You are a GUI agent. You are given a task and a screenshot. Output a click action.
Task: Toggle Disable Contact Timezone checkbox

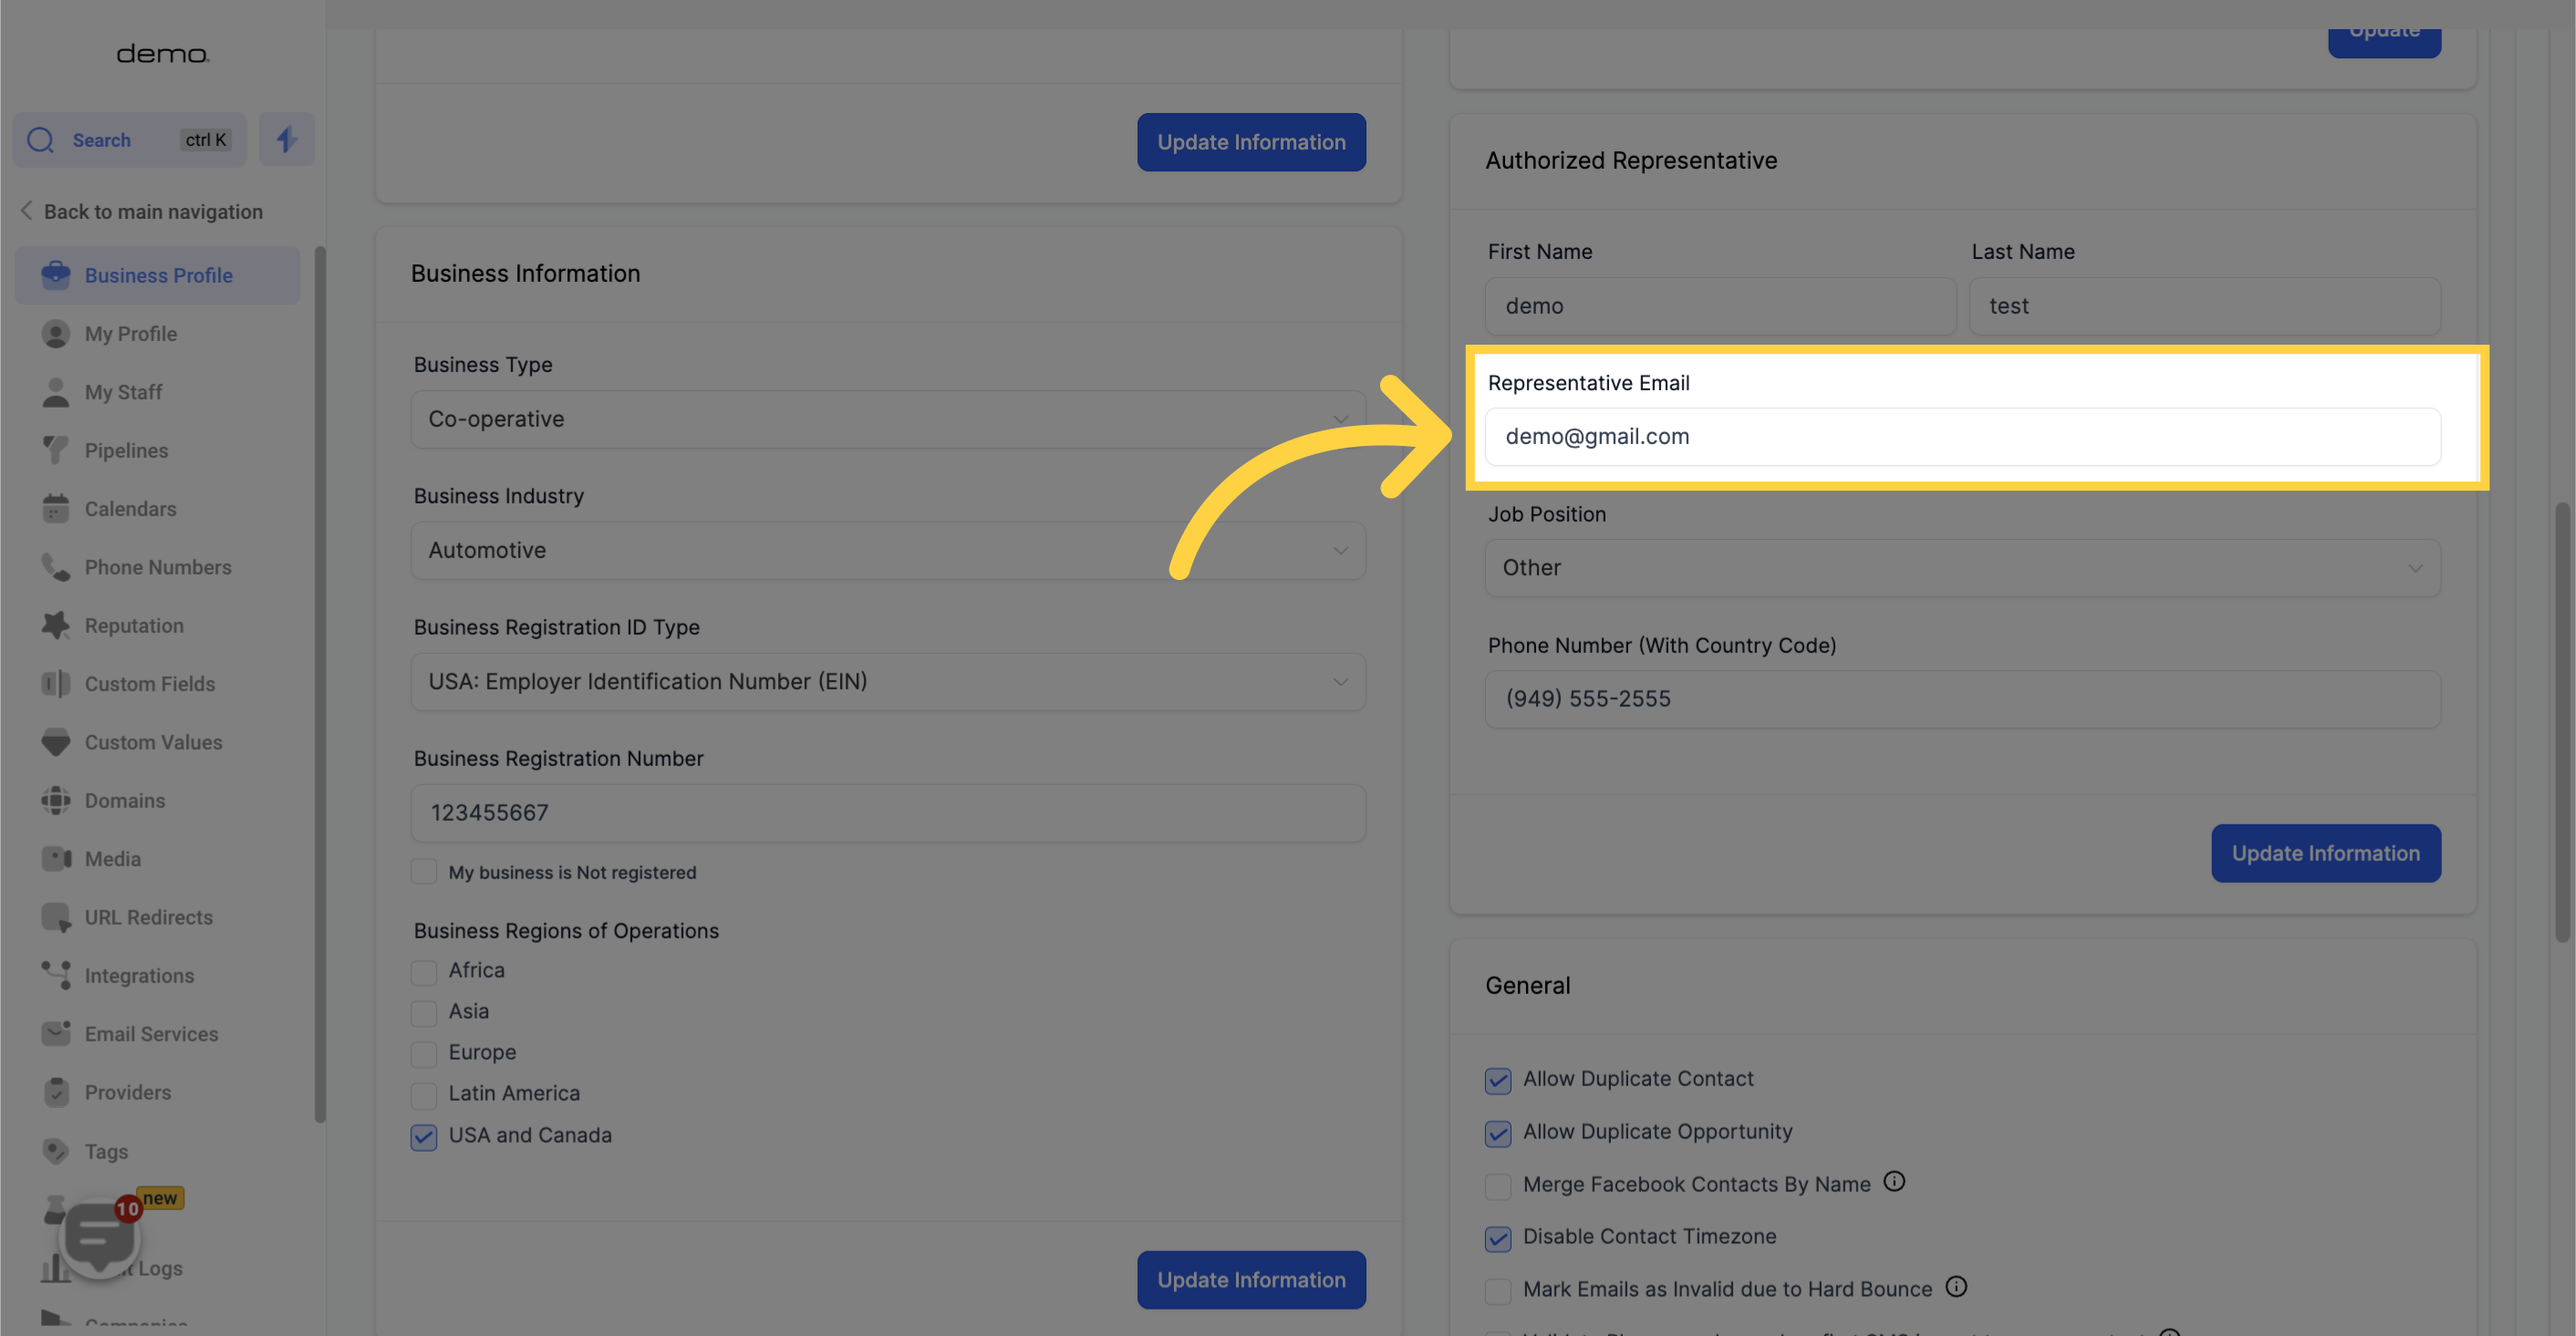pyautogui.click(x=1498, y=1238)
